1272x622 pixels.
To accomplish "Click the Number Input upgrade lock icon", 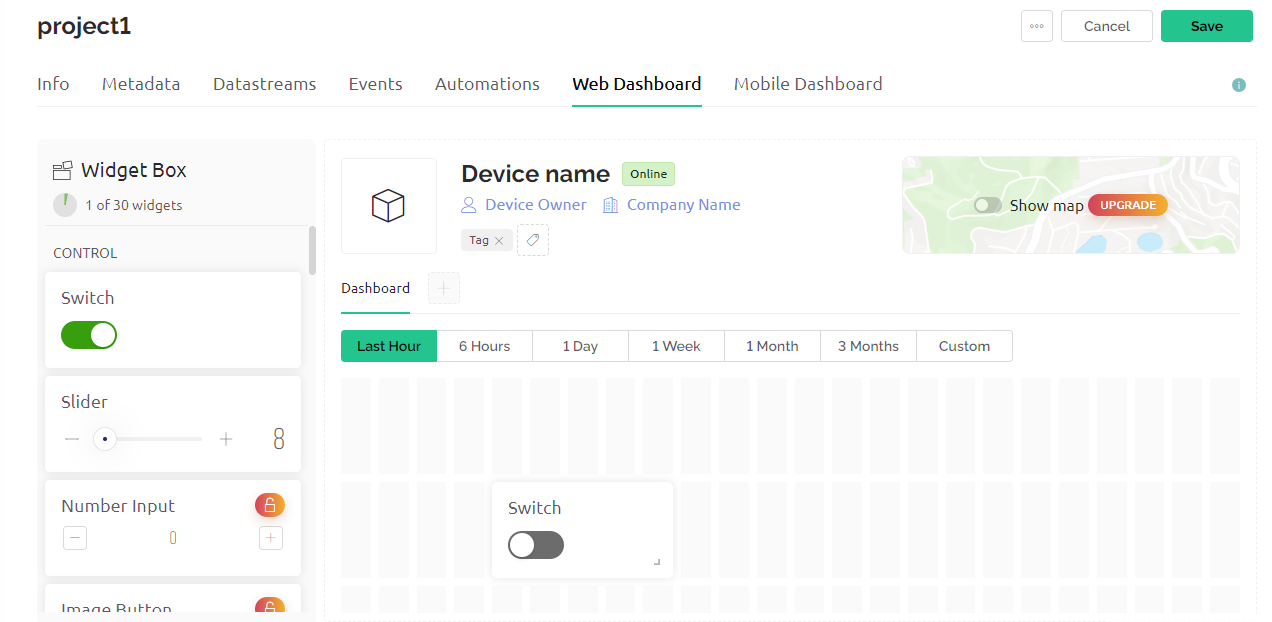I will [270, 505].
